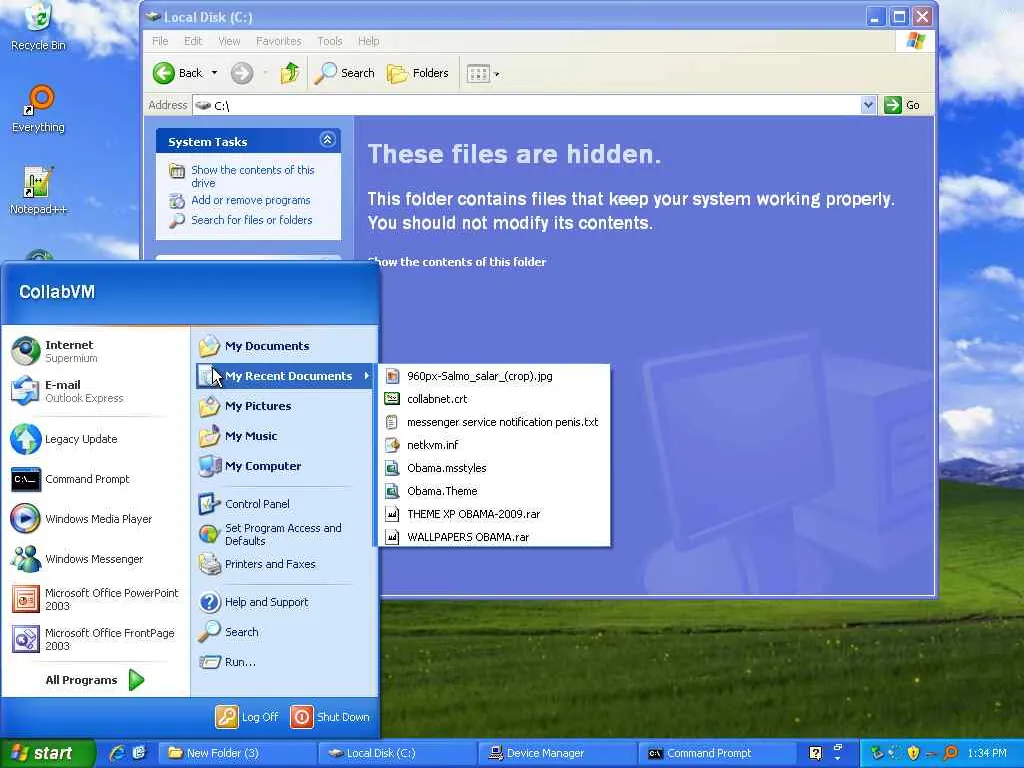This screenshot has width=1024, height=768.
Task: Open THEME XP OBAMA-2009.rar
Action: tap(494, 514)
